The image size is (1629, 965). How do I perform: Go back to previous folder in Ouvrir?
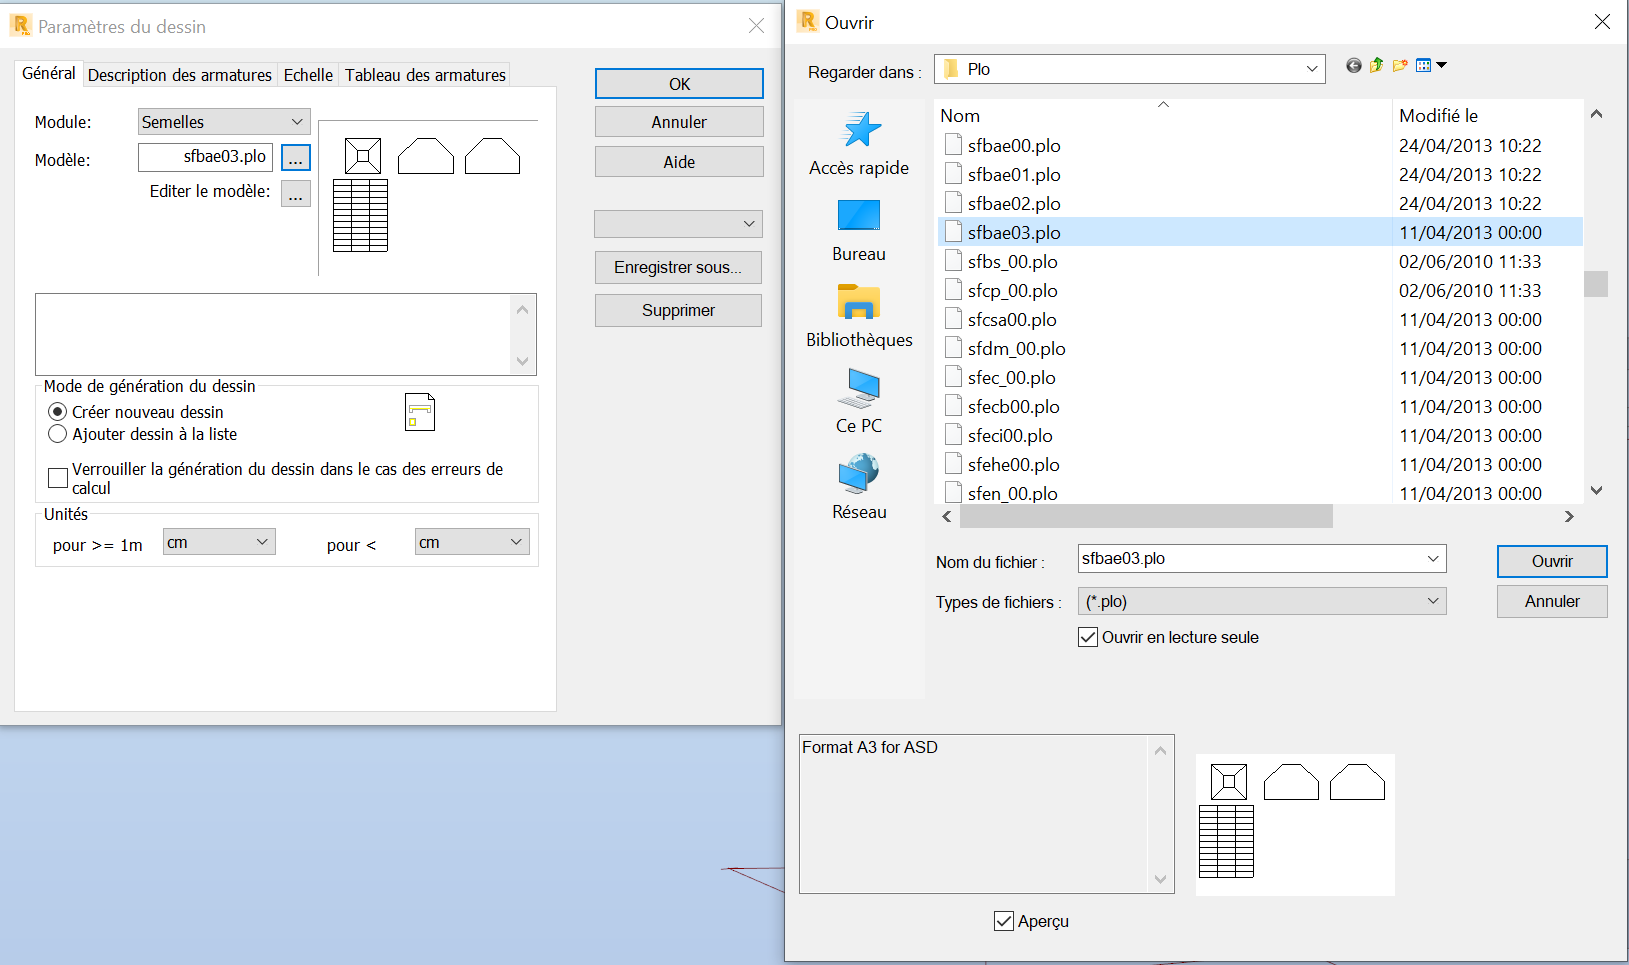[1353, 66]
